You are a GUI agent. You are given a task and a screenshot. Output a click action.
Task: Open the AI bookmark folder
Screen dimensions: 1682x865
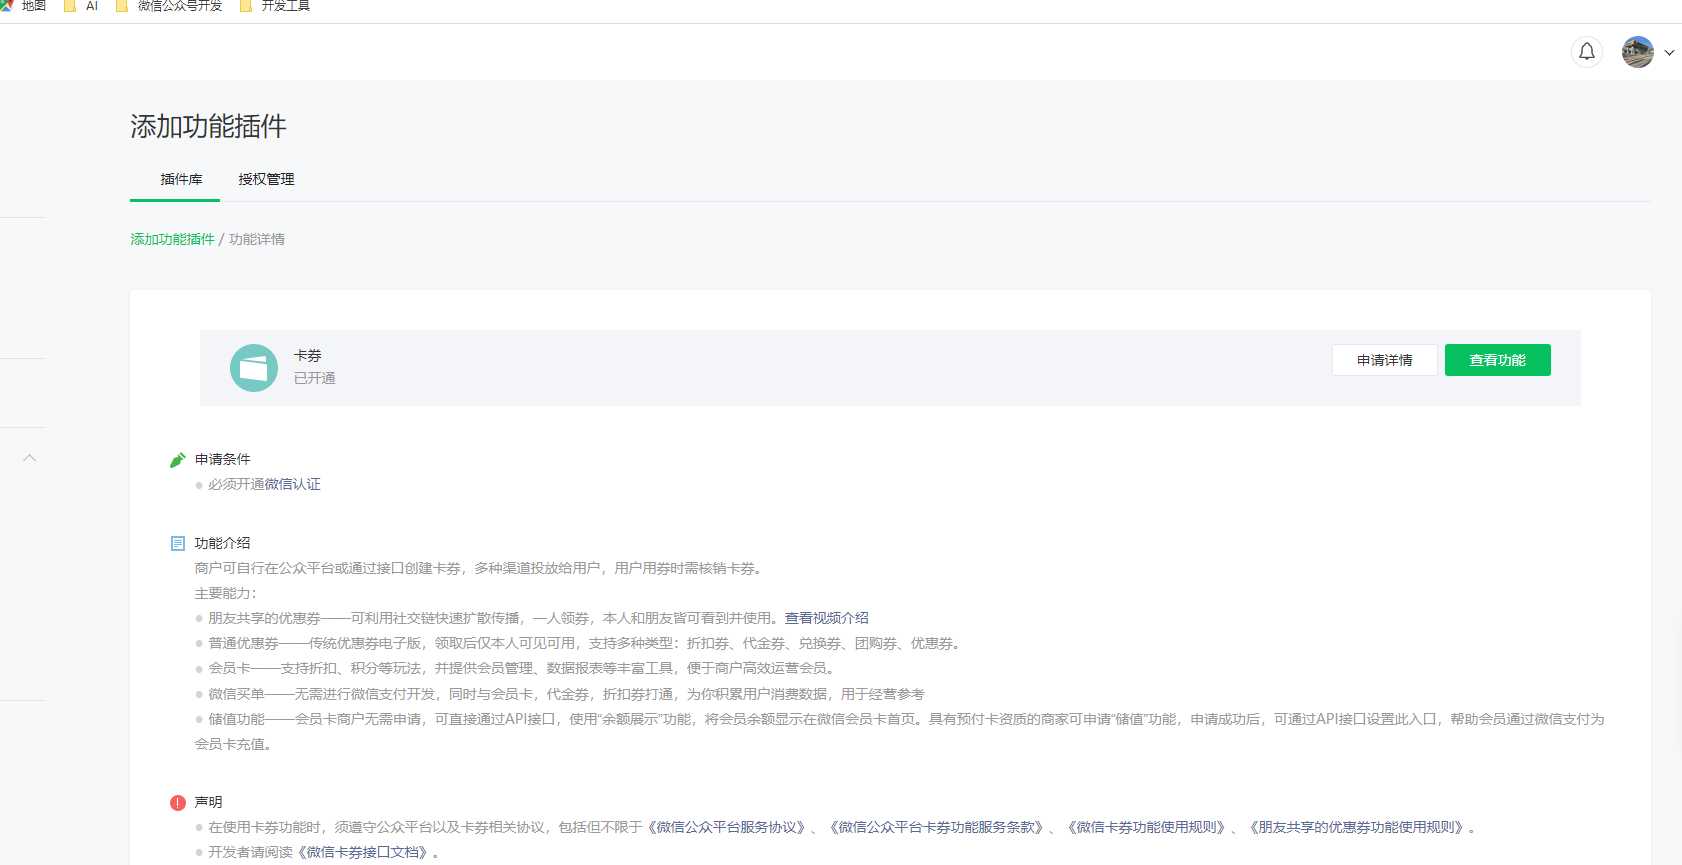pos(81,6)
